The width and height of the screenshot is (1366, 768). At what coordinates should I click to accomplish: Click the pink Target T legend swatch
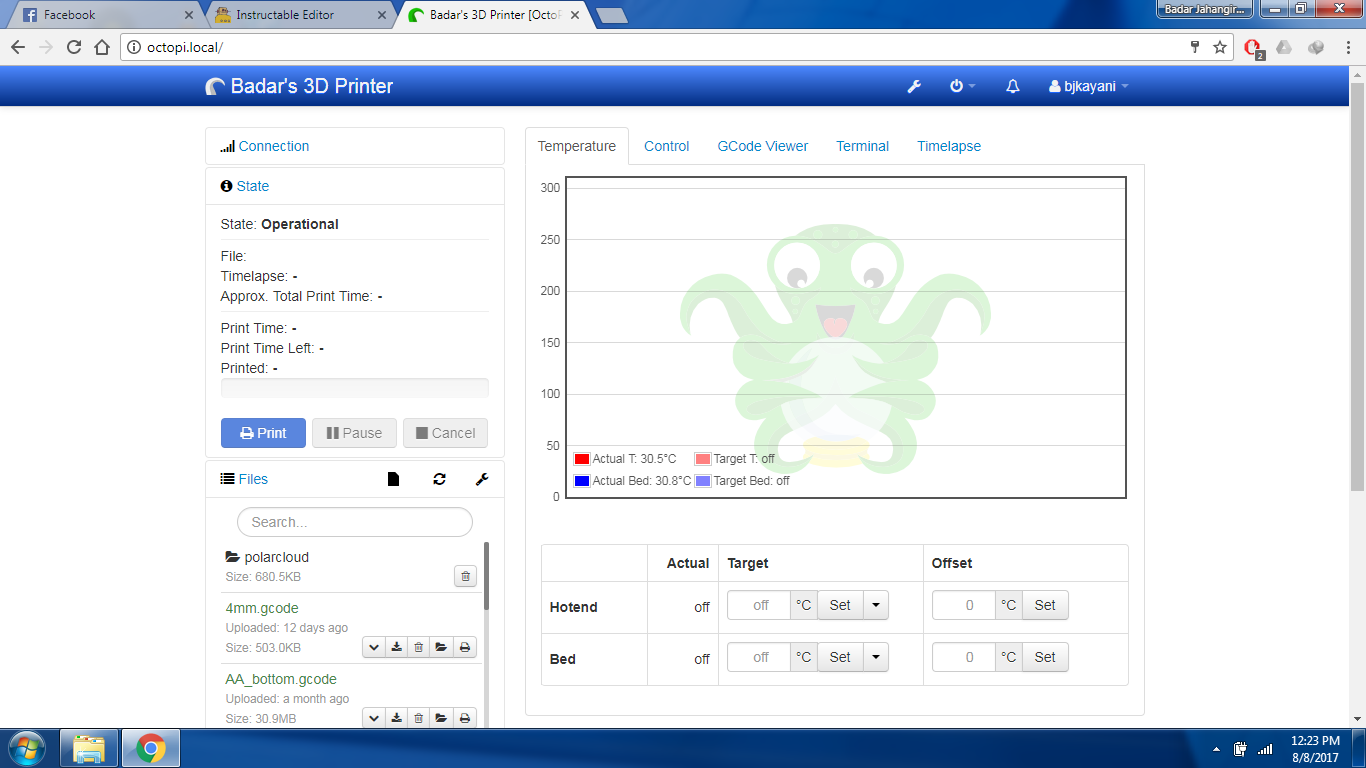click(x=703, y=459)
